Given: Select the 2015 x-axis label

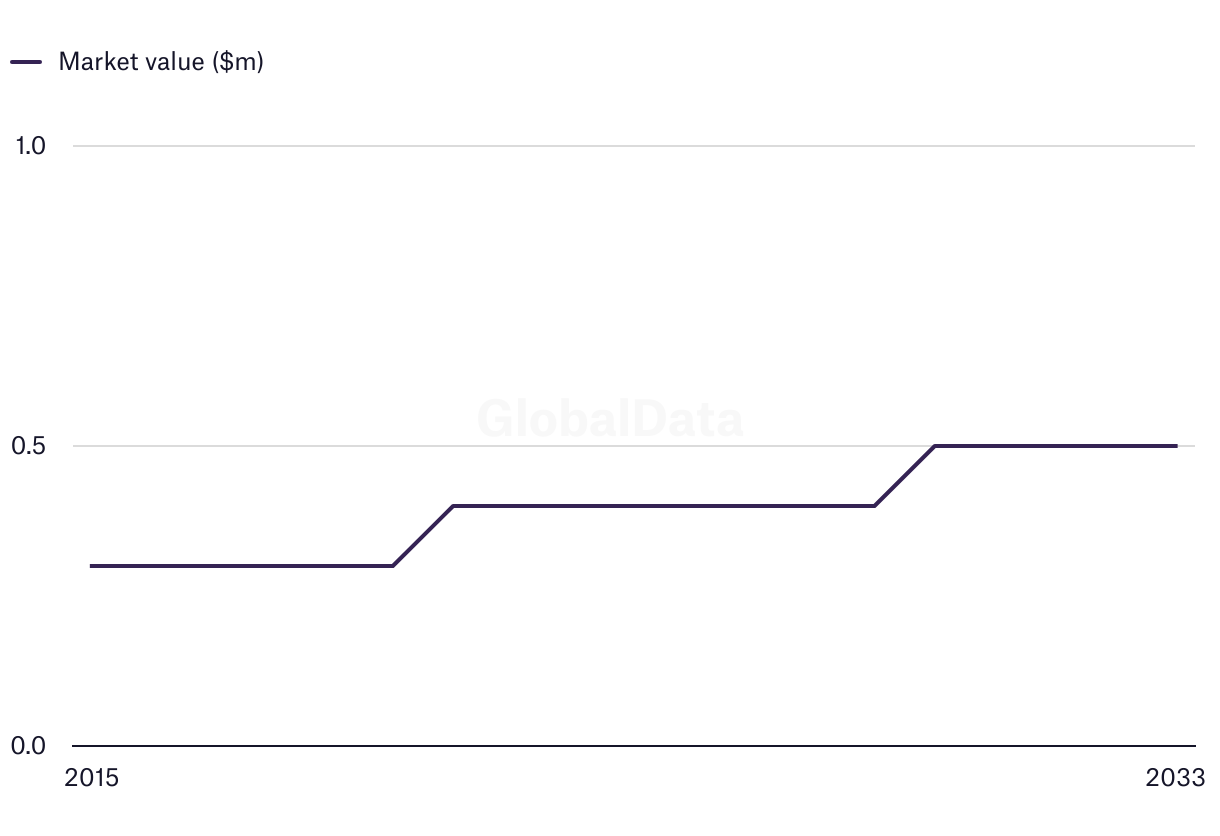Looking at the screenshot, I should click(91, 778).
